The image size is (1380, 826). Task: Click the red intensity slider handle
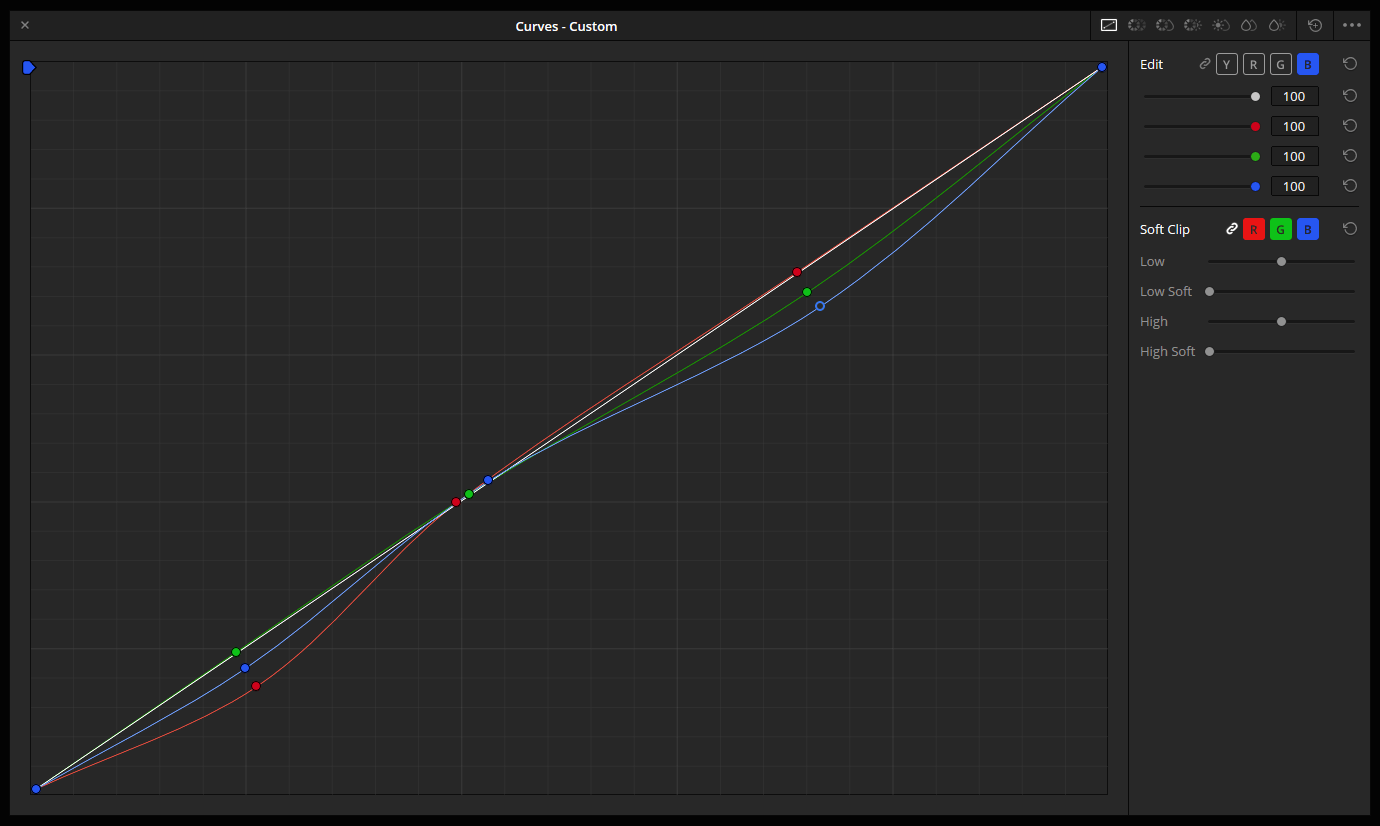point(1255,126)
